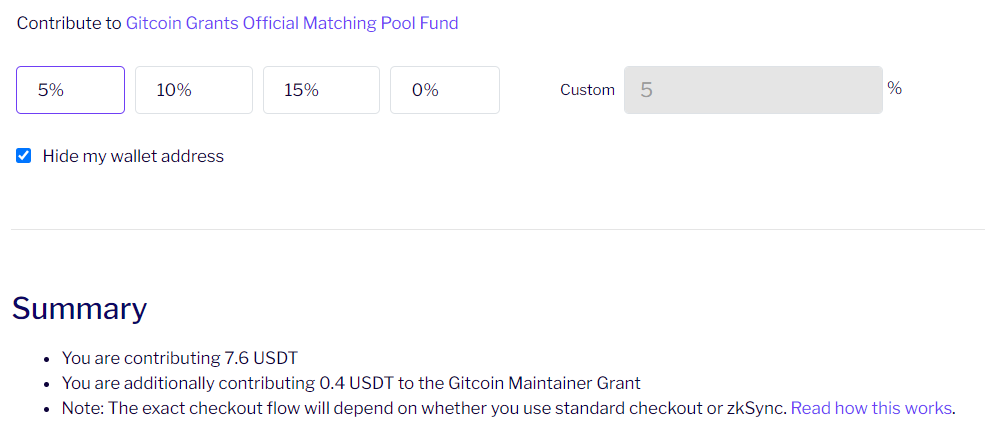Uncheck the Hide my wallet address checkbox
Image resolution: width=985 pixels, height=433 pixels.
pos(24,156)
